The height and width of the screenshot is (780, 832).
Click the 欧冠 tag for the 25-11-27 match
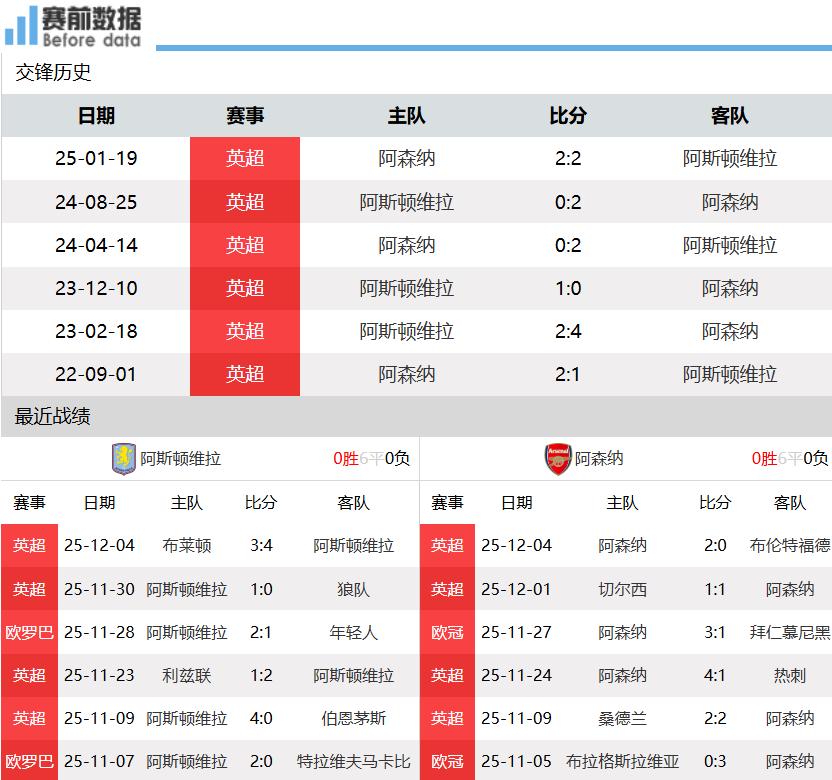[447, 632]
